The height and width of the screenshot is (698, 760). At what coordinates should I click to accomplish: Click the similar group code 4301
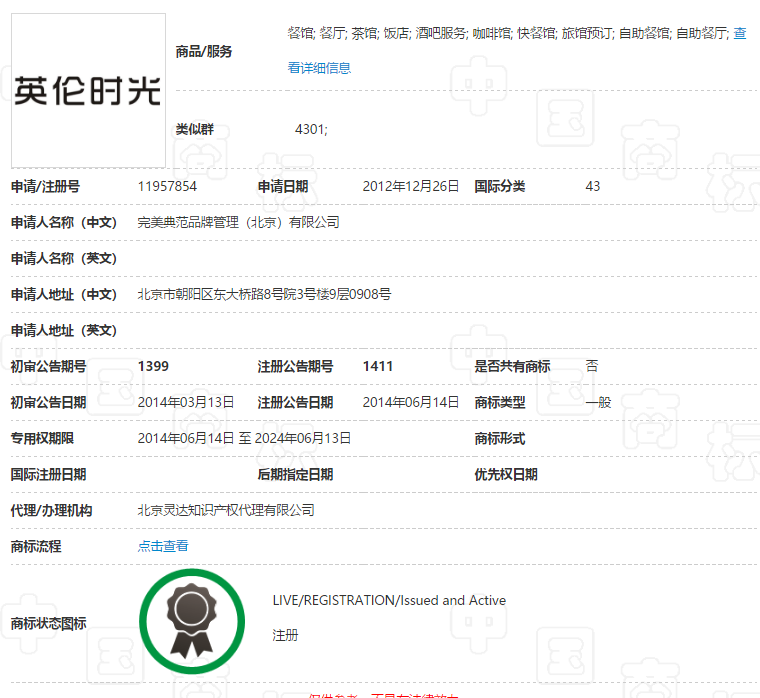[x=311, y=129]
